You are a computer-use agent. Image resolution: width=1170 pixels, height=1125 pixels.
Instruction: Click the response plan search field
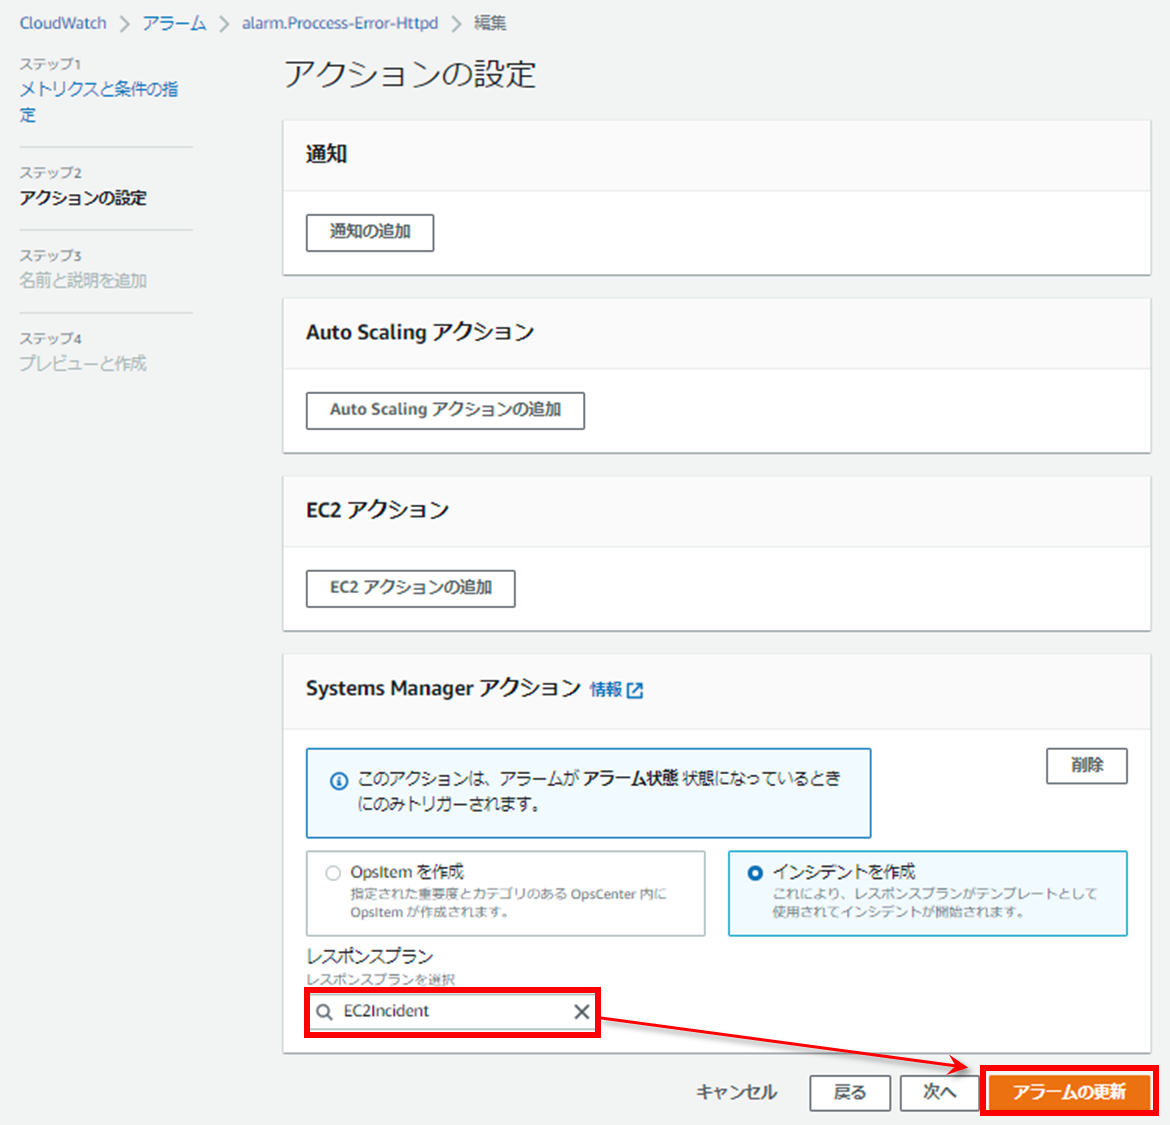point(452,1012)
